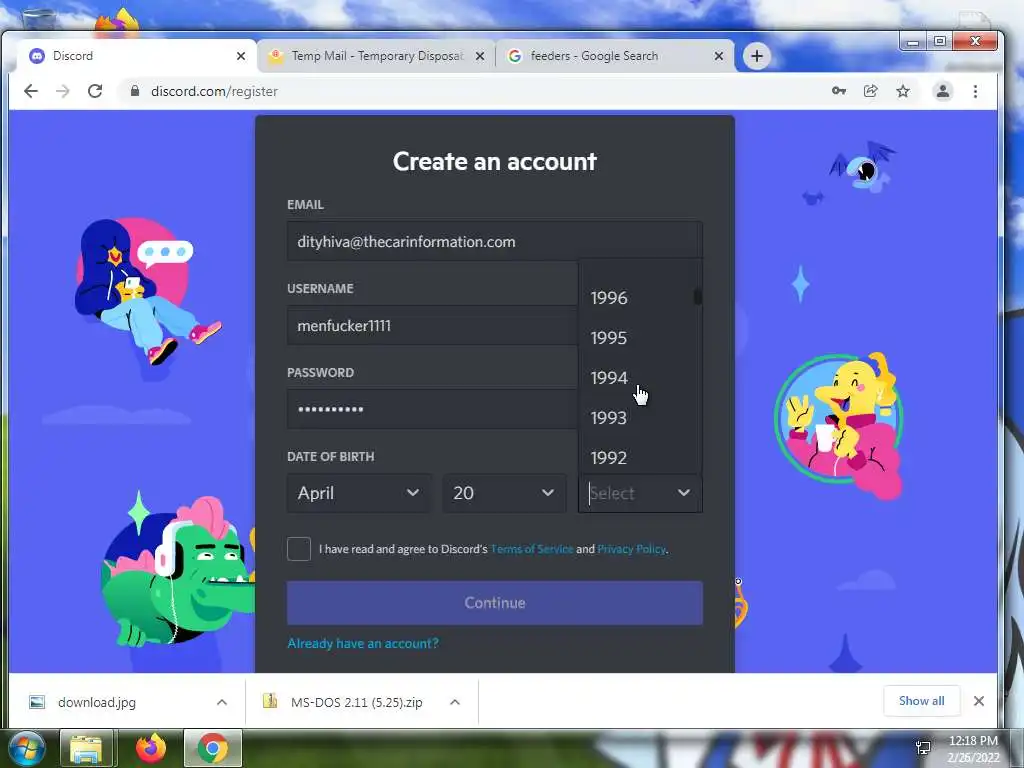
Task: Open the download.jpg file icon in downloads bar
Action: [37, 702]
